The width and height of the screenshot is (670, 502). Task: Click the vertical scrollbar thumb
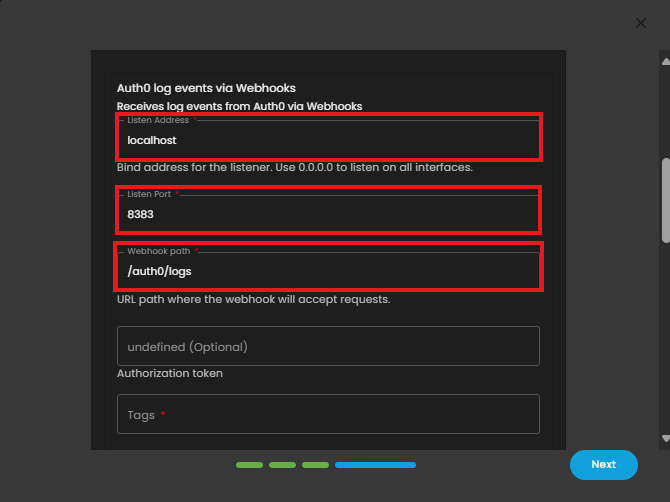click(x=666, y=201)
